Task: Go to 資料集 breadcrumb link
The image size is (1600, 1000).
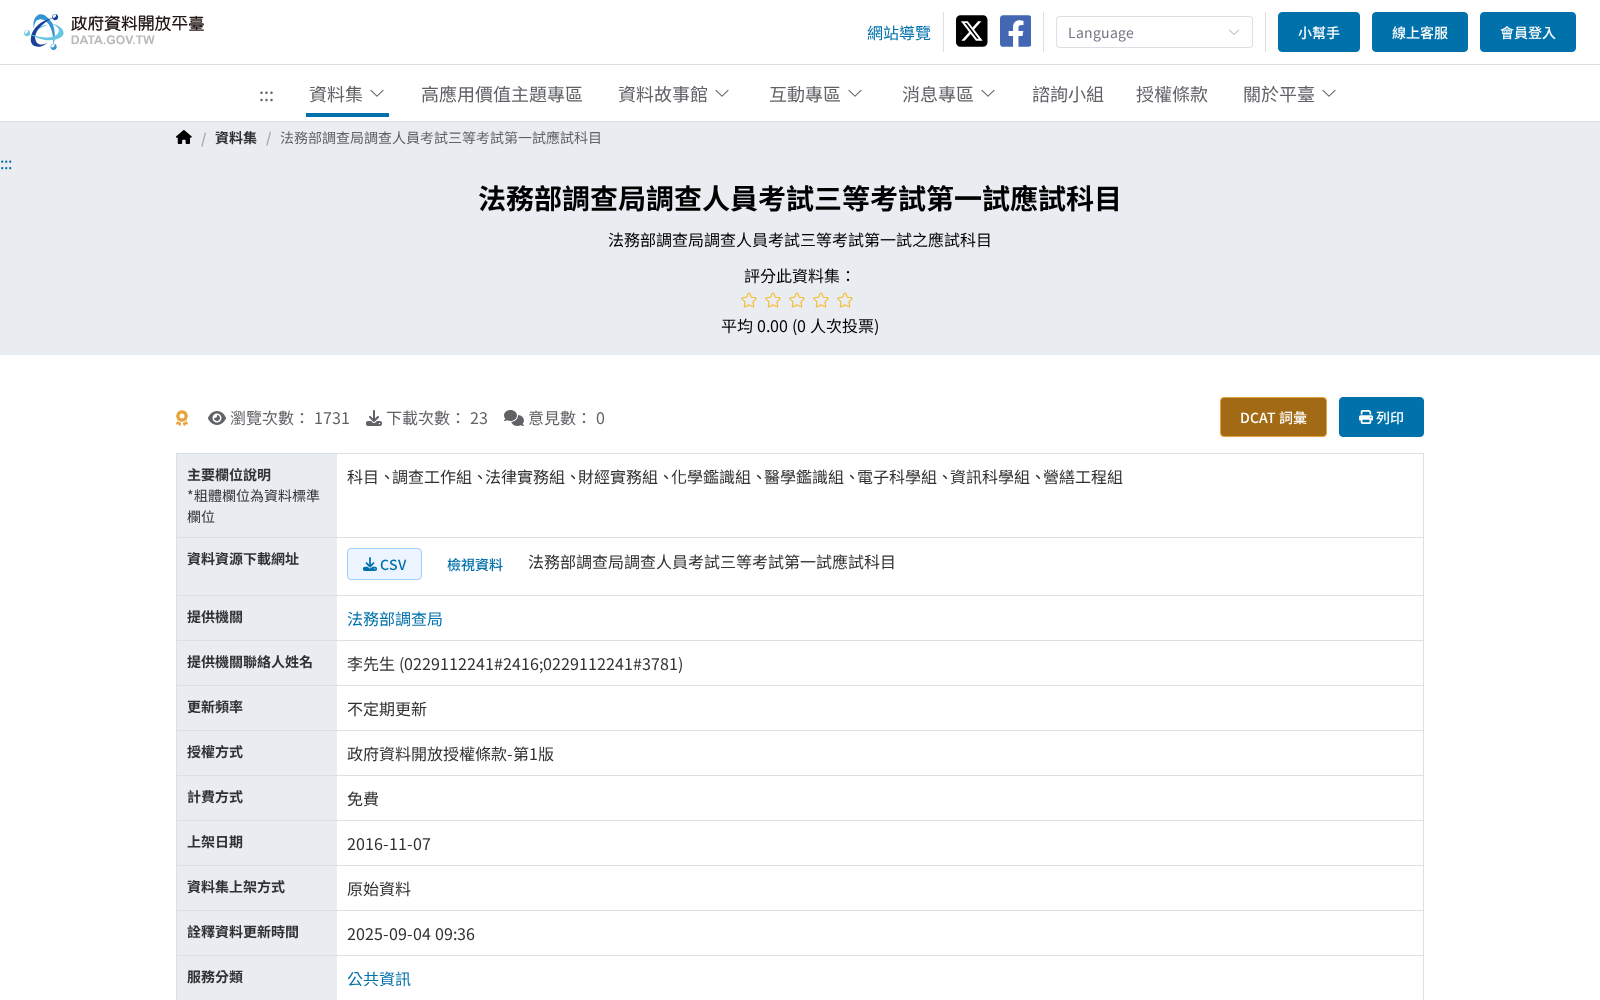Action: 236,138
